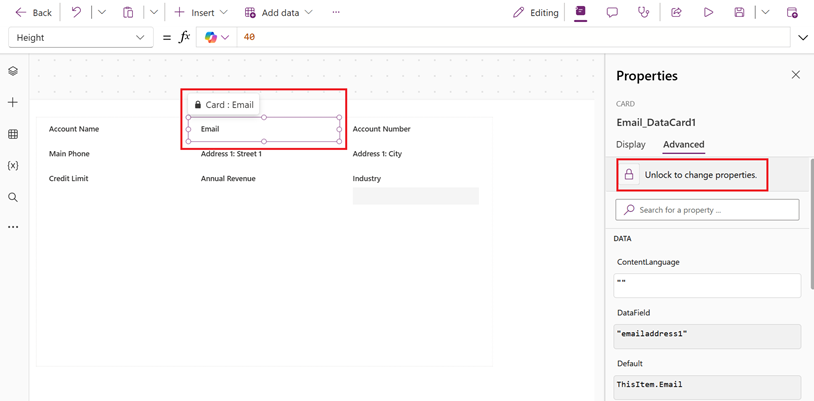Open the Variables icon in sidebar
The width and height of the screenshot is (814, 401).
pos(13,165)
